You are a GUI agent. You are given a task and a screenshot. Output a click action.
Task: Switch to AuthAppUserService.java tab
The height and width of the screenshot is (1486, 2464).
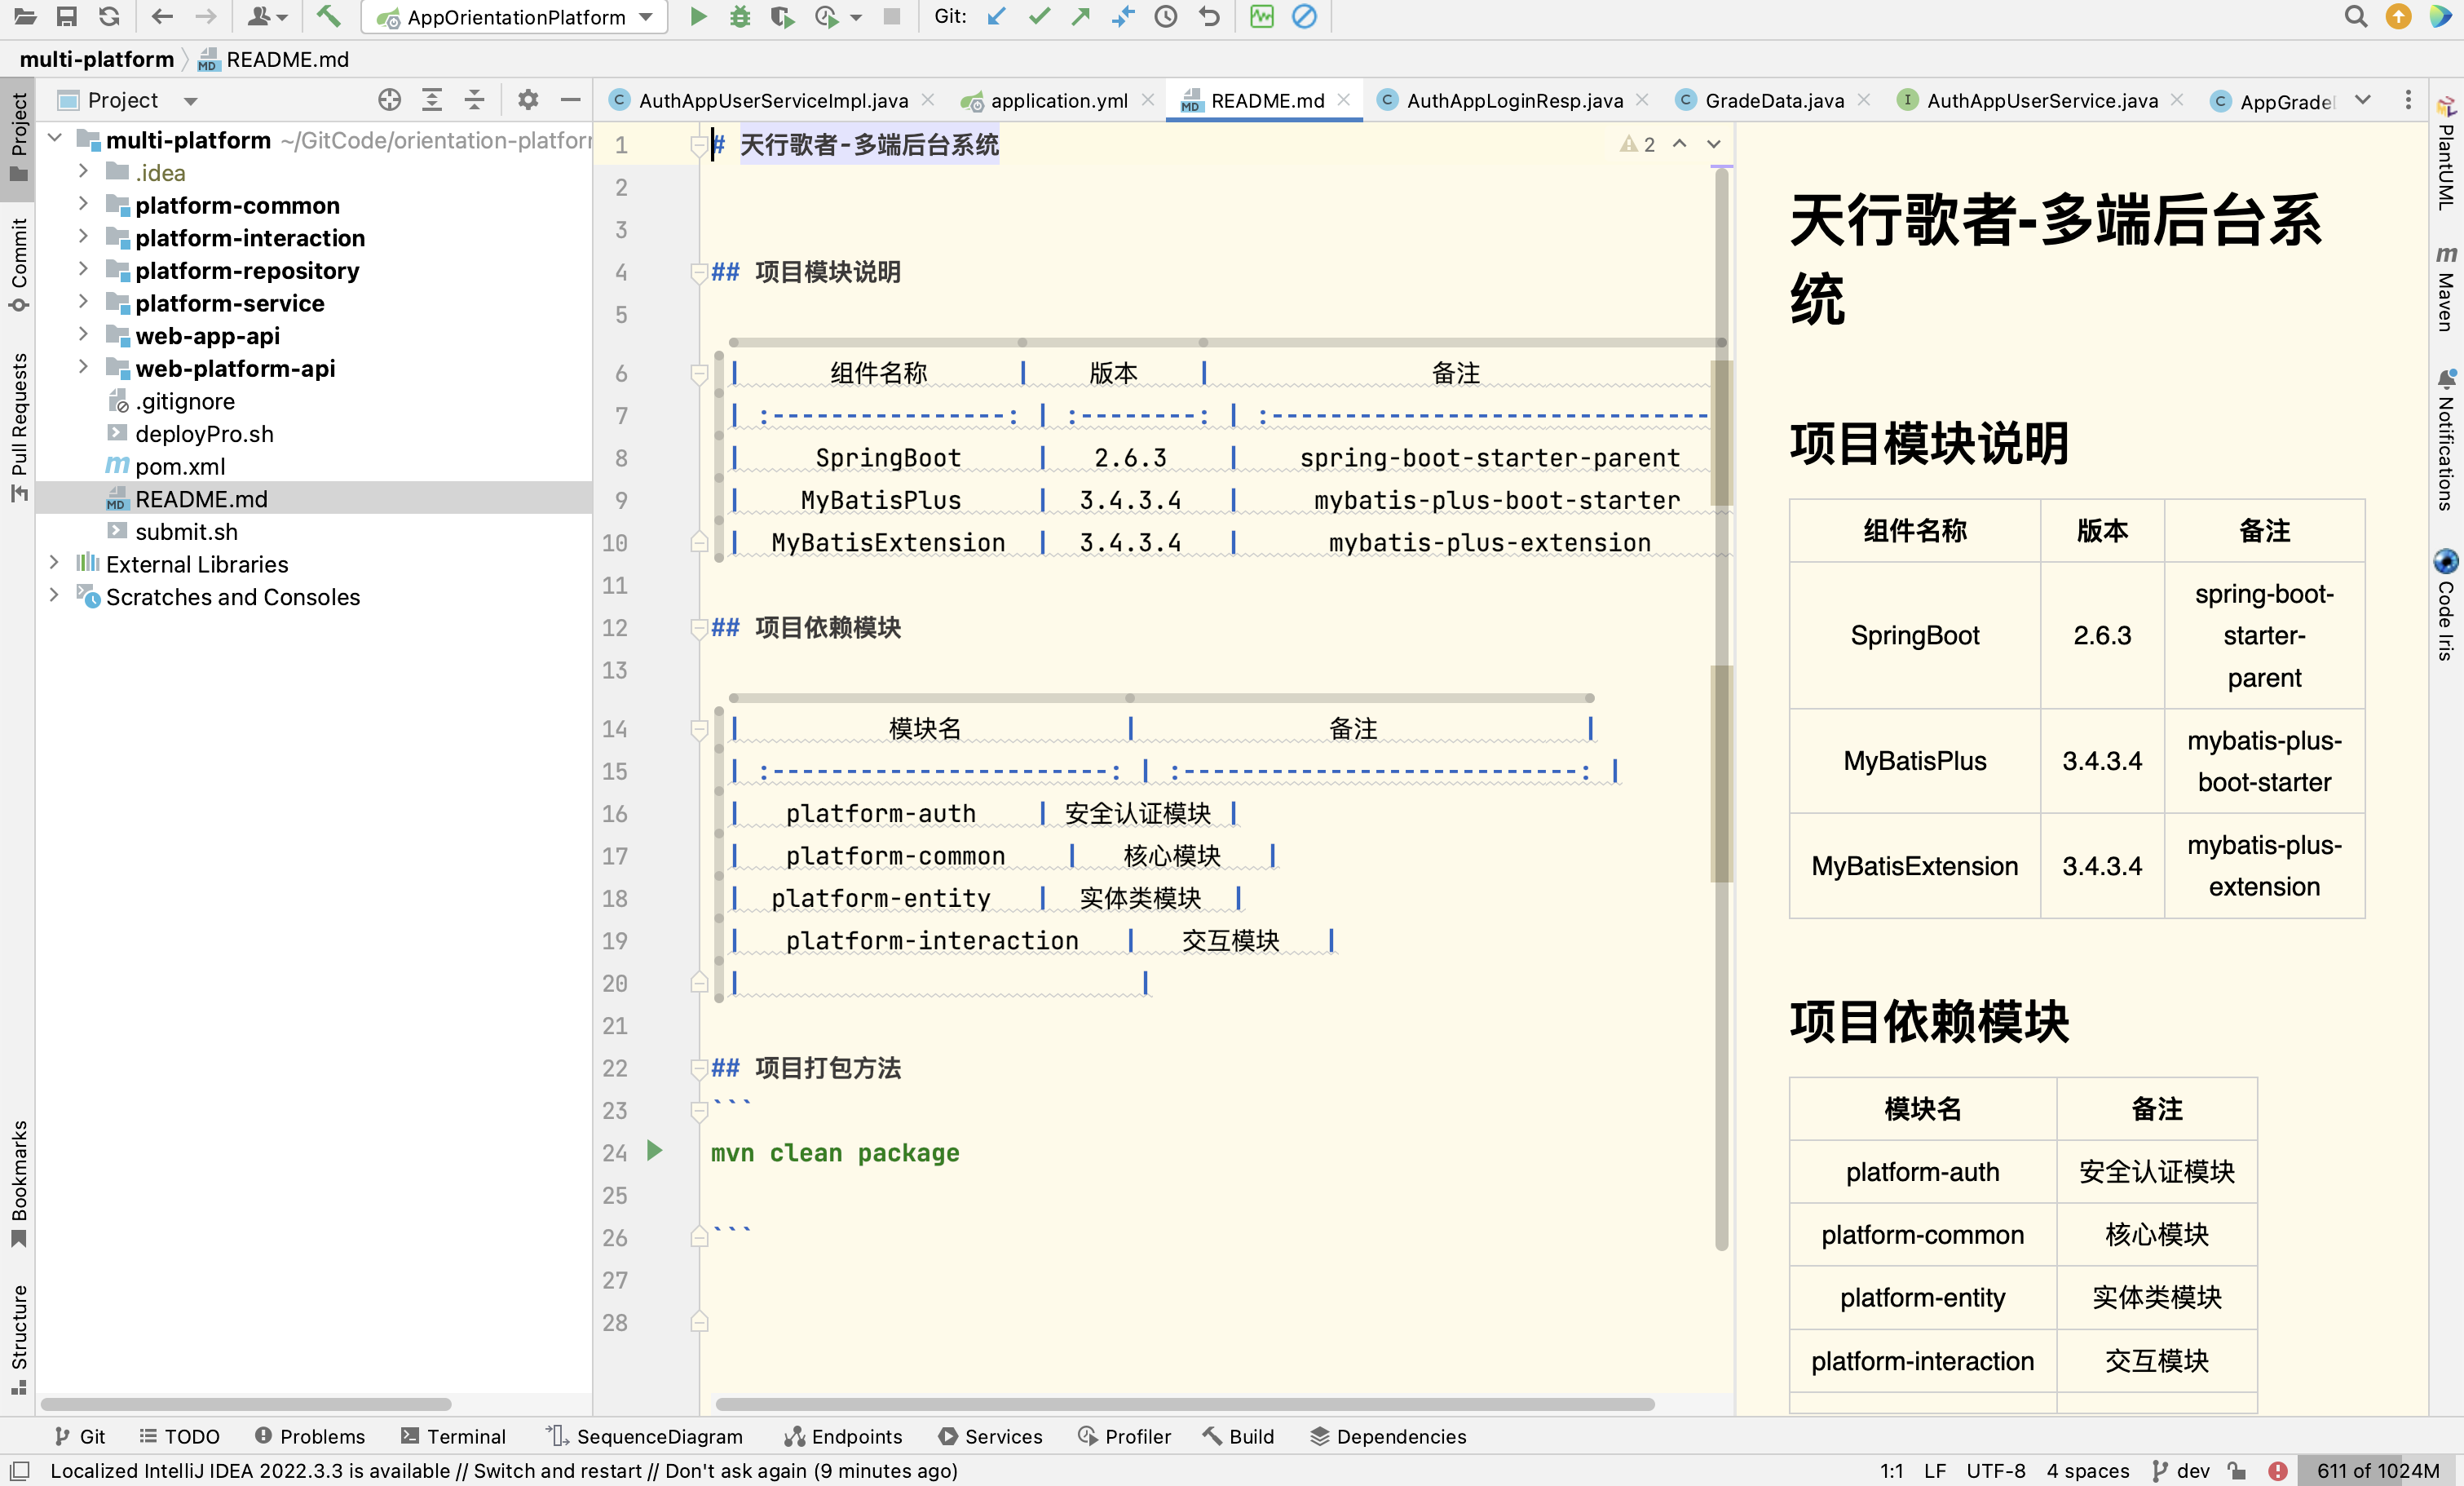coord(2040,100)
